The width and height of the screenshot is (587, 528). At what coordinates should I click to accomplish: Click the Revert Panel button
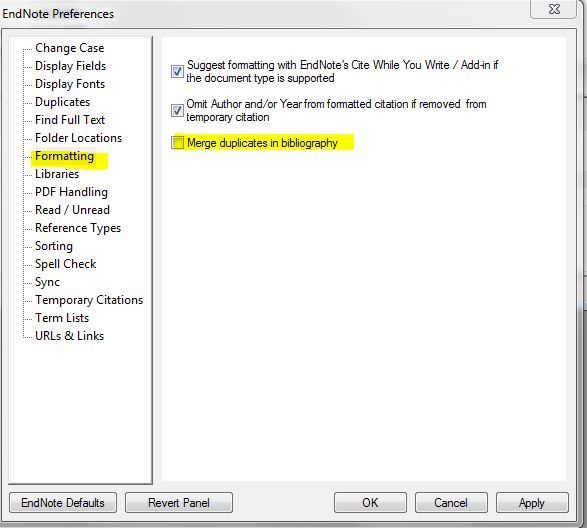tap(179, 503)
